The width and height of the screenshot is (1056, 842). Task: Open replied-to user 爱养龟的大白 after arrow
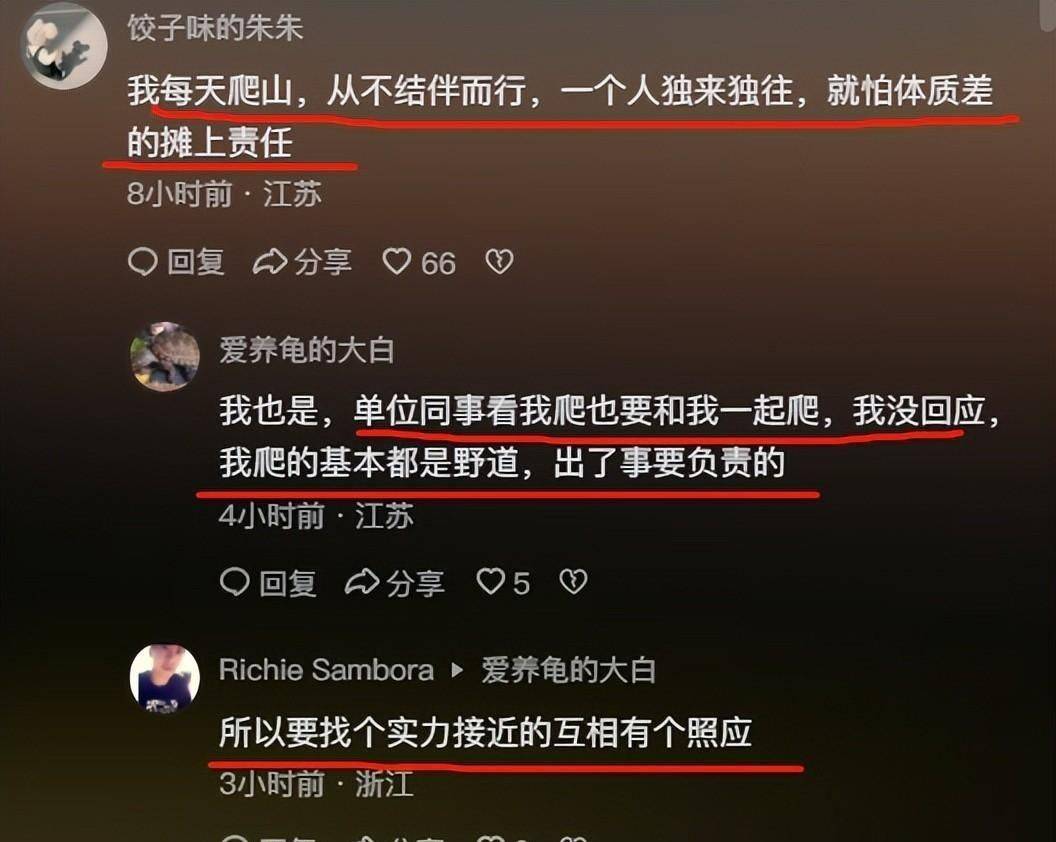click(568, 670)
